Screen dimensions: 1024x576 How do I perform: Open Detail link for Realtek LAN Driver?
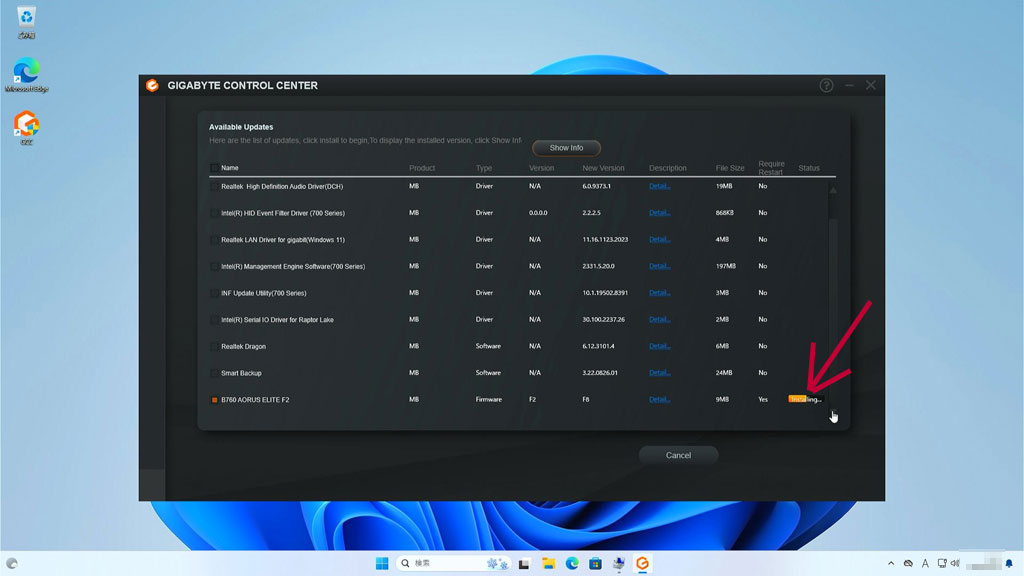click(x=659, y=240)
